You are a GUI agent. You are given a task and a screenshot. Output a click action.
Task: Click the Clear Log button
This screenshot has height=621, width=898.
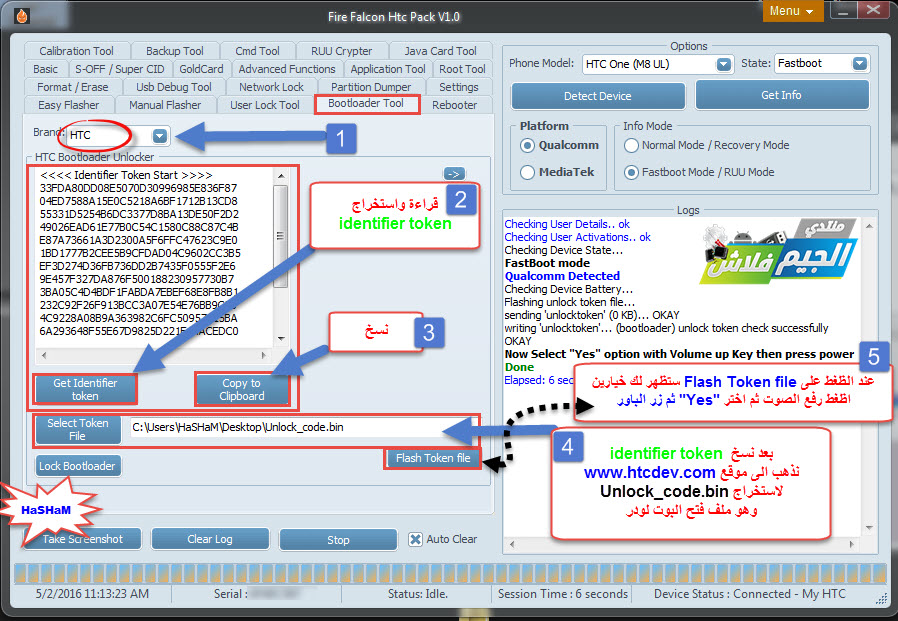click(x=210, y=539)
